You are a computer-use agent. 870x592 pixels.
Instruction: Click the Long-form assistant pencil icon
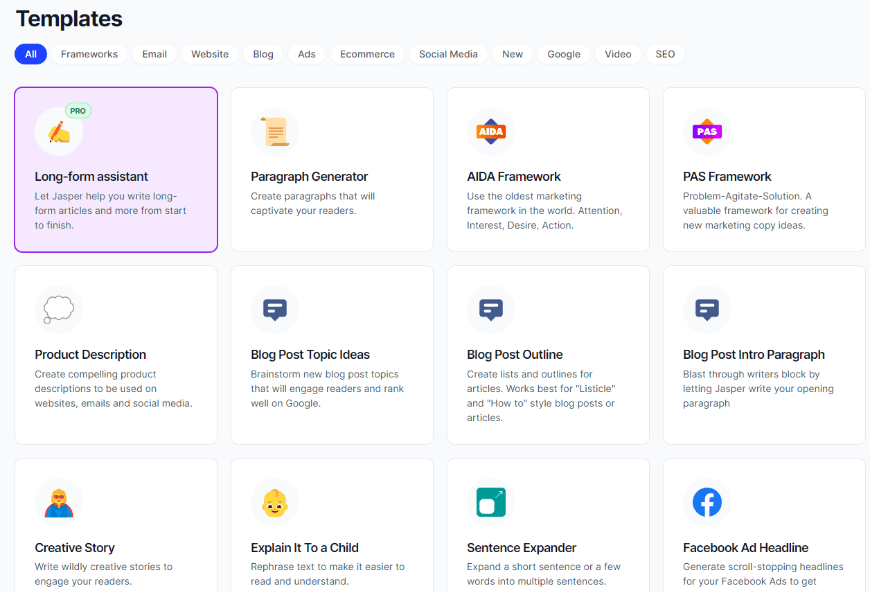tap(59, 132)
